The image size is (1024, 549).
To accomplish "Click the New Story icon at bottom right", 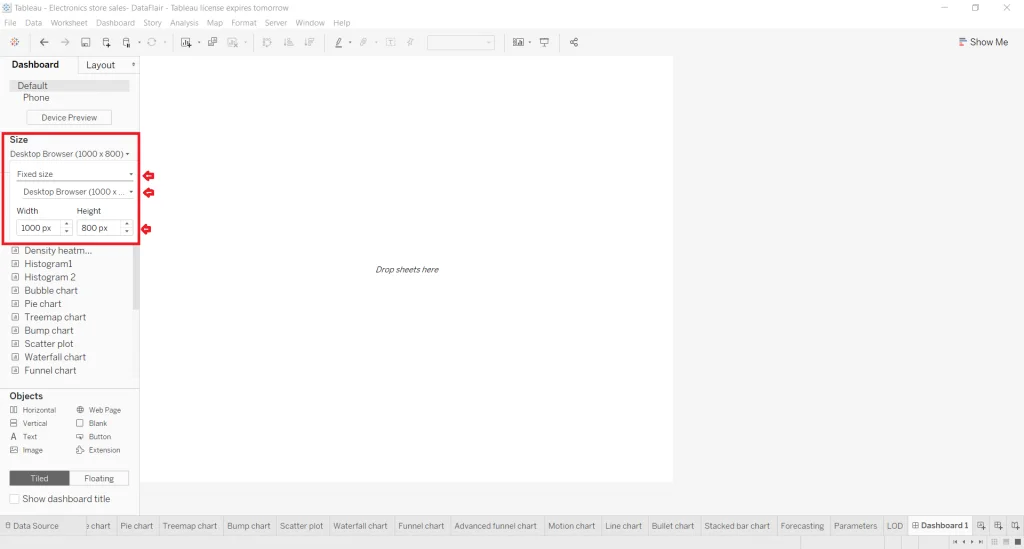I will 1015,525.
